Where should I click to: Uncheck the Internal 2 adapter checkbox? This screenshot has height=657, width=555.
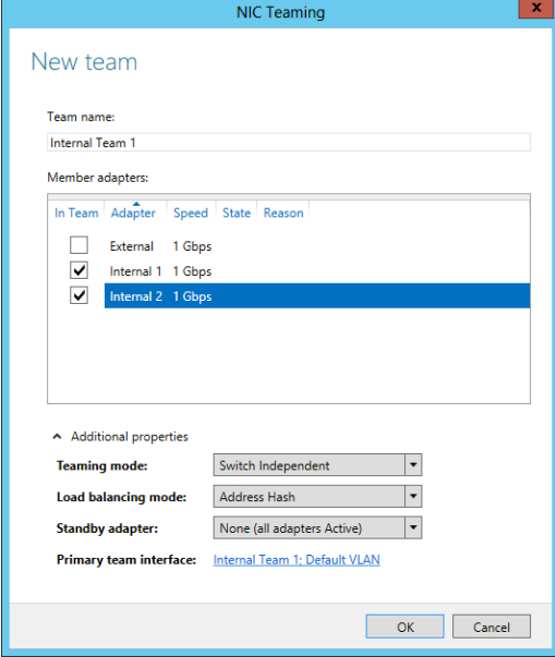pos(79,295)
